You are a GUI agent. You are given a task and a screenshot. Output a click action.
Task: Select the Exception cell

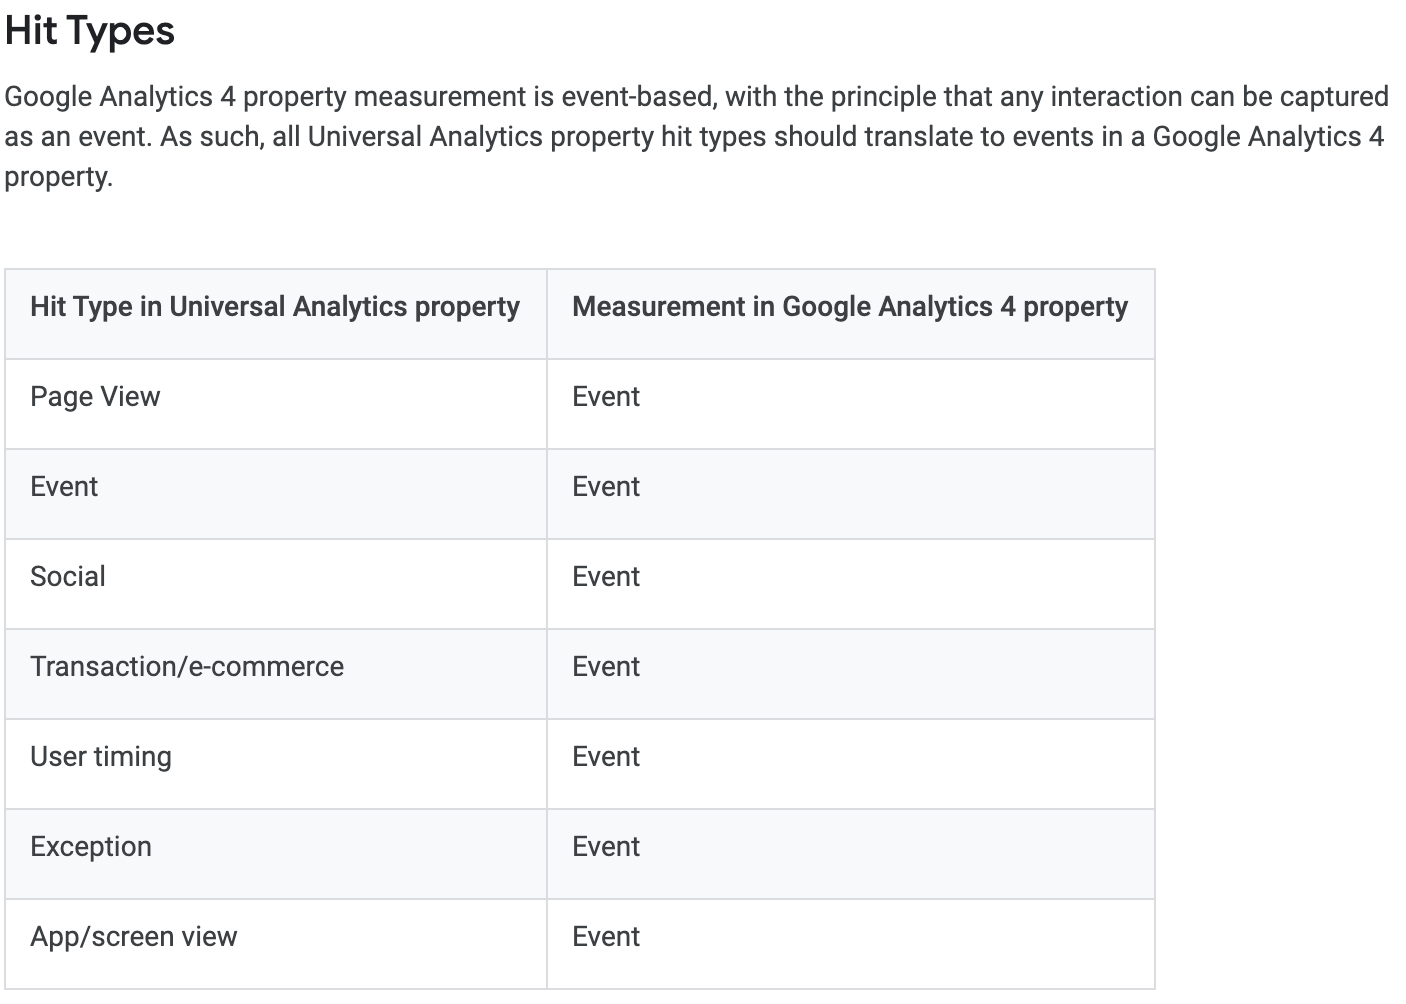(276, 854)
